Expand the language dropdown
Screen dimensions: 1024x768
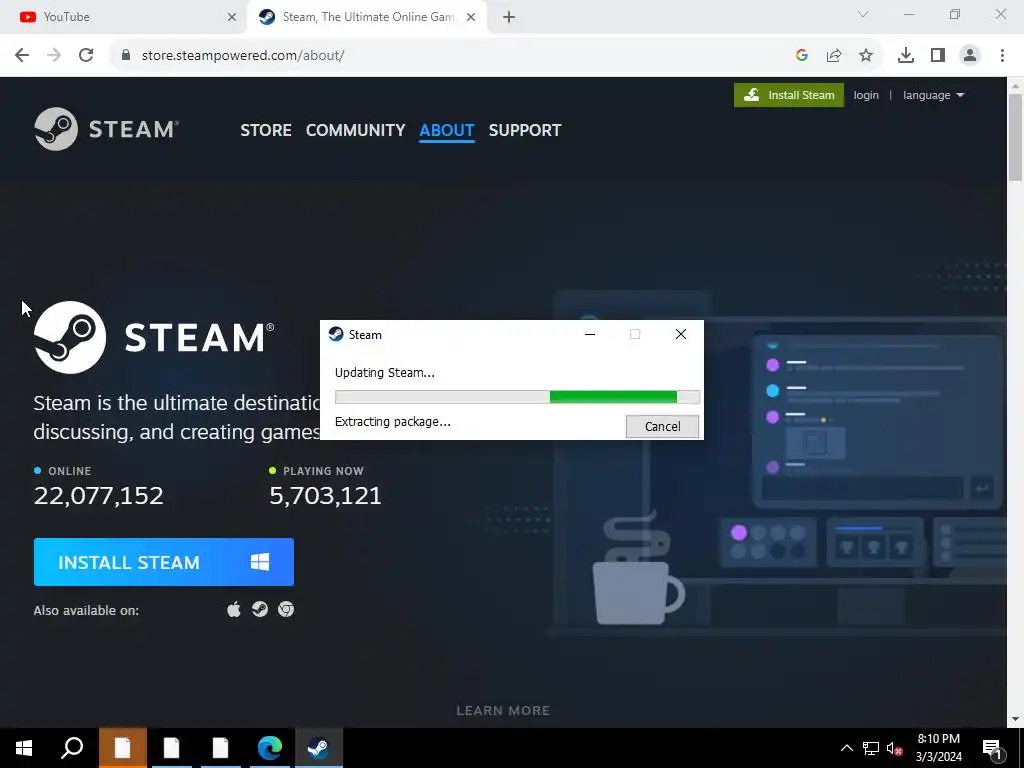coord(933,95)
